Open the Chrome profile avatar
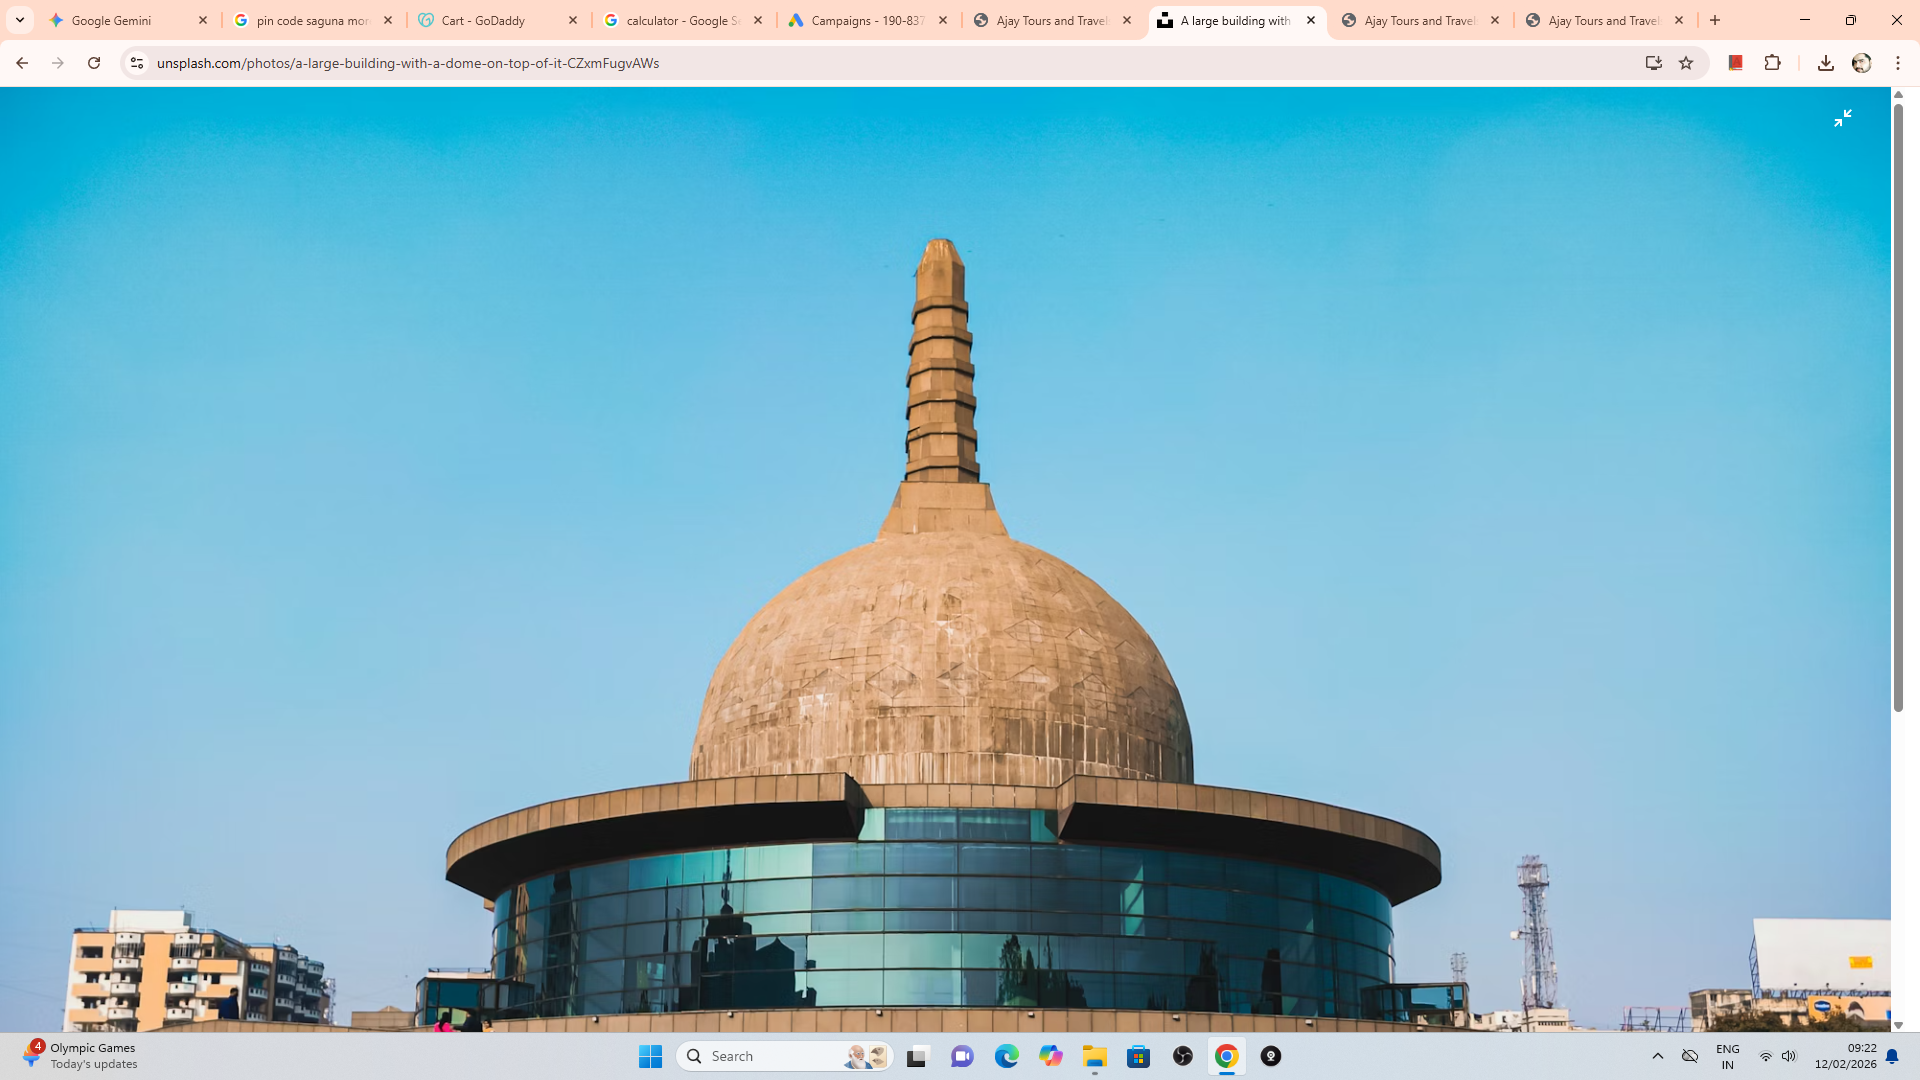This screenshot has height=1080, width=1920. [x=1863, y=63]
